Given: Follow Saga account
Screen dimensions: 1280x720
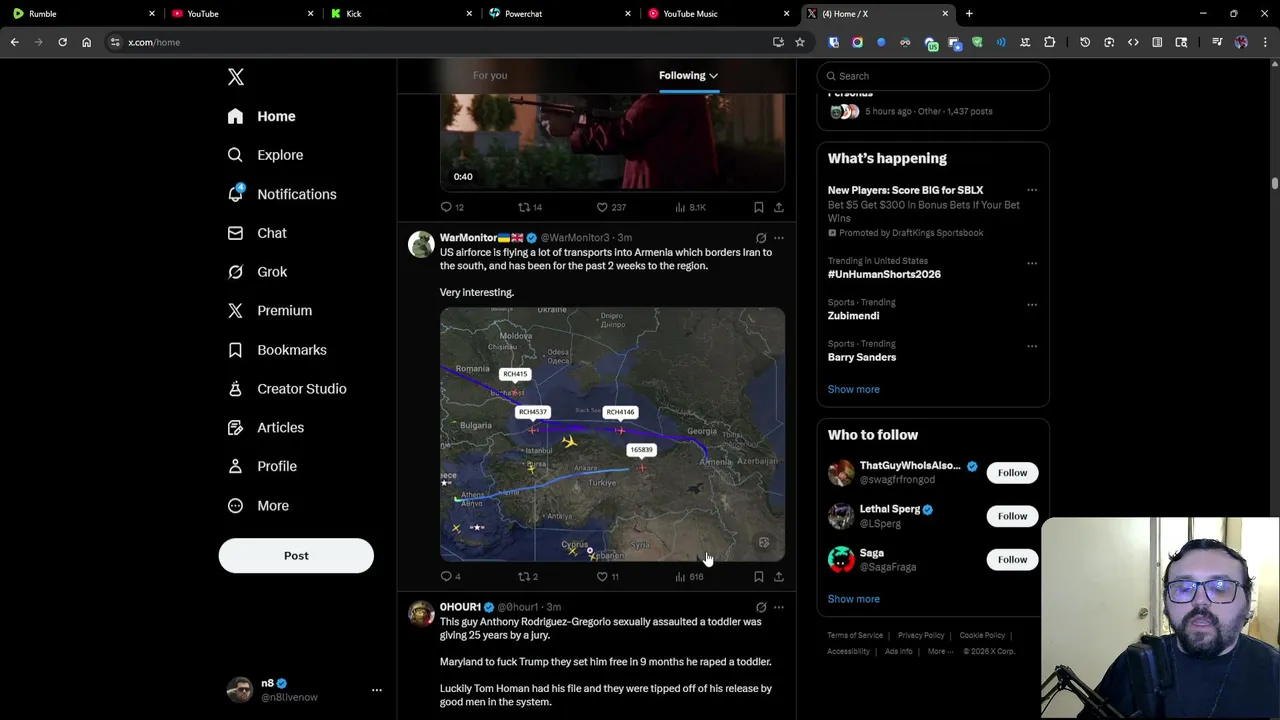Looking at the screenshot, I should pos(1012,560).
